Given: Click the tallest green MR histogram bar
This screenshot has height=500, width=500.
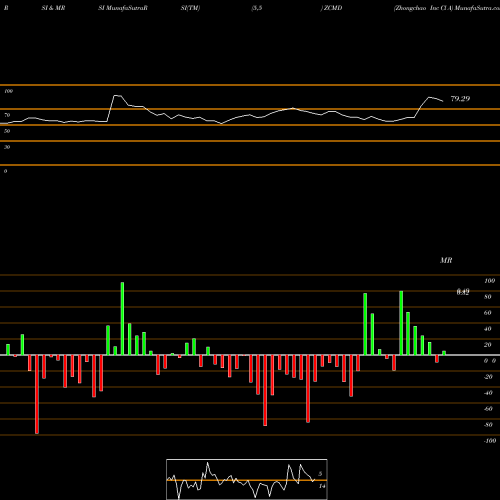Looking at the screenshot, I should coord(122,318).
